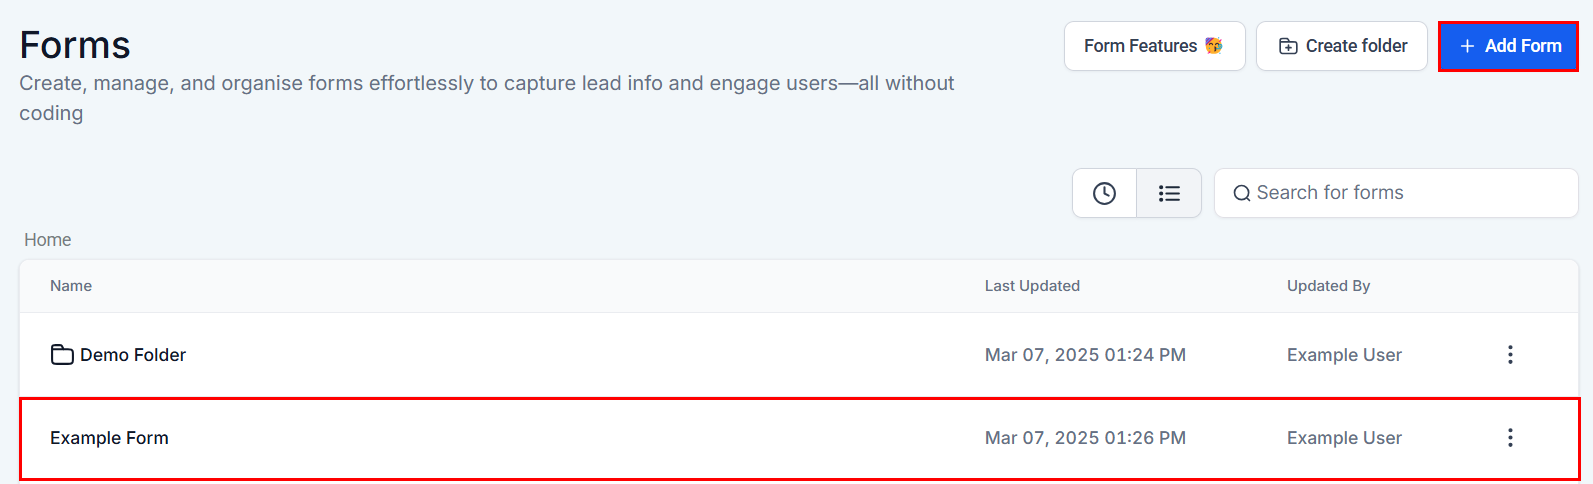Switch to the recent forms clock view
Viewport: 1593px width, 484px height.
pos(1104,193)
